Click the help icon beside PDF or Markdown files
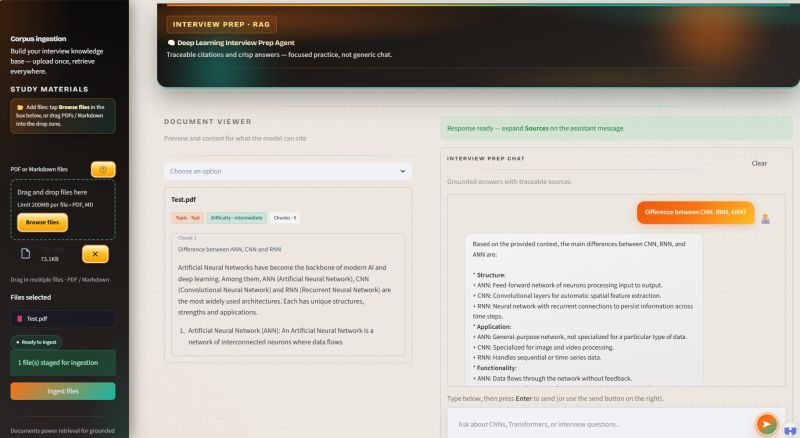The width and height of the screenshot is (800, 438). pos(103,169)
